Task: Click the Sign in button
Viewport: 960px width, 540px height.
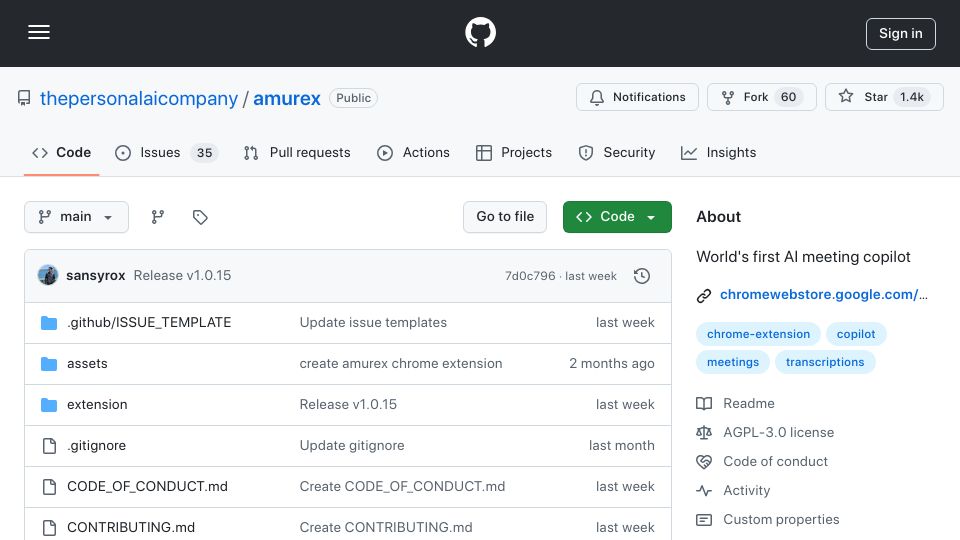Action: pos(900,34)
